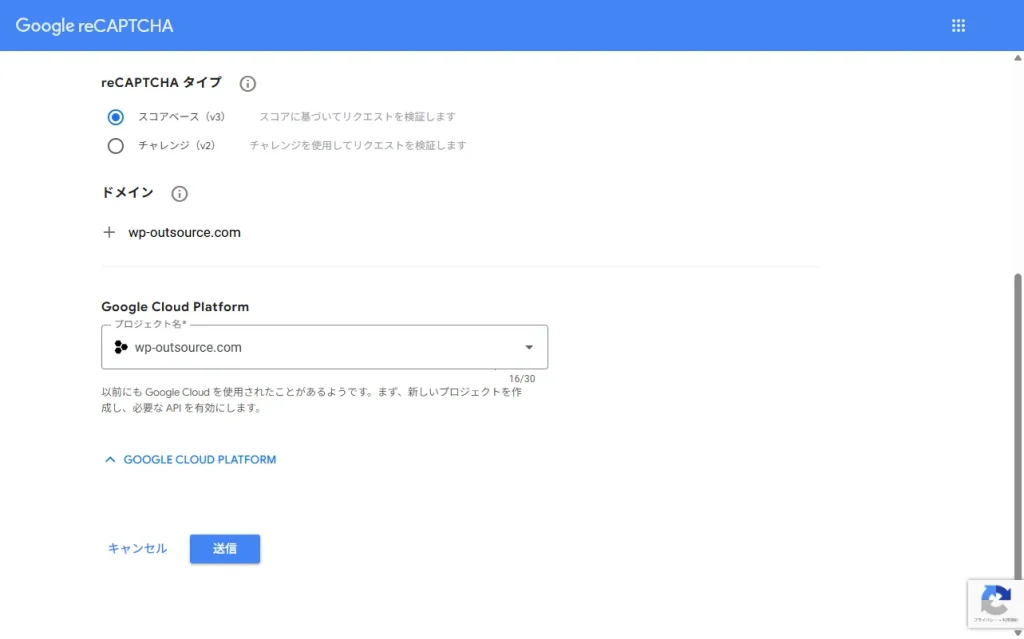
Task: Open the プロジェクト名 dropdown arrow
Action: click(529, 348)
